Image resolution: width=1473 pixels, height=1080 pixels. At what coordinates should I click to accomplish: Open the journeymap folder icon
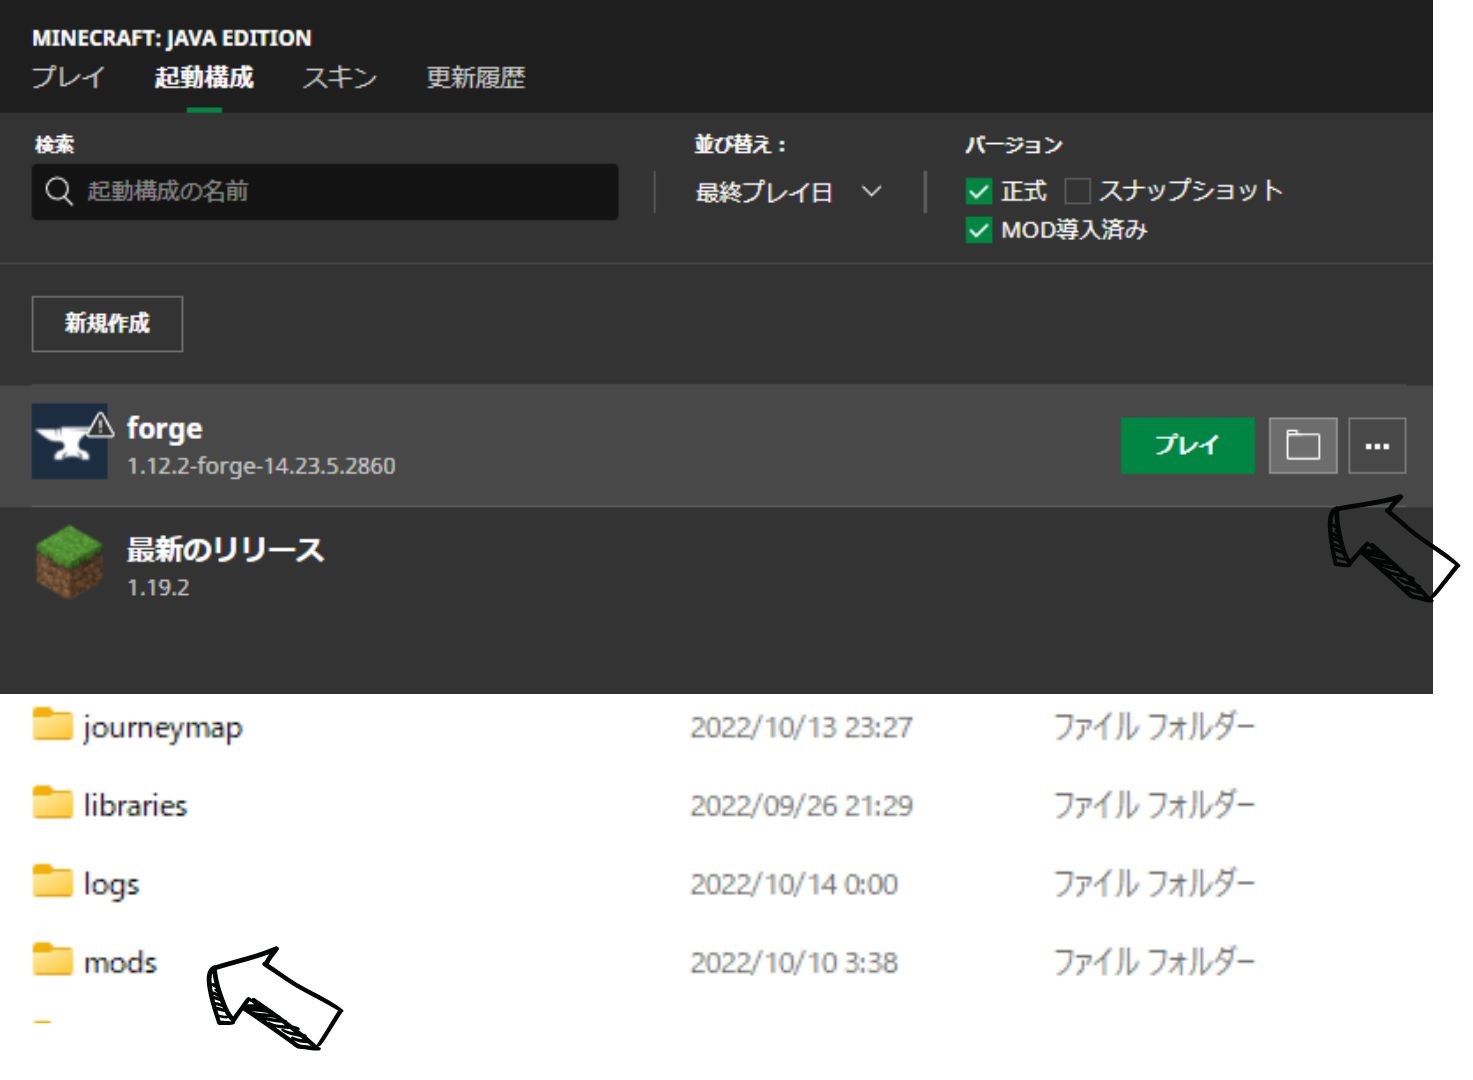click(x=53, y=724)
